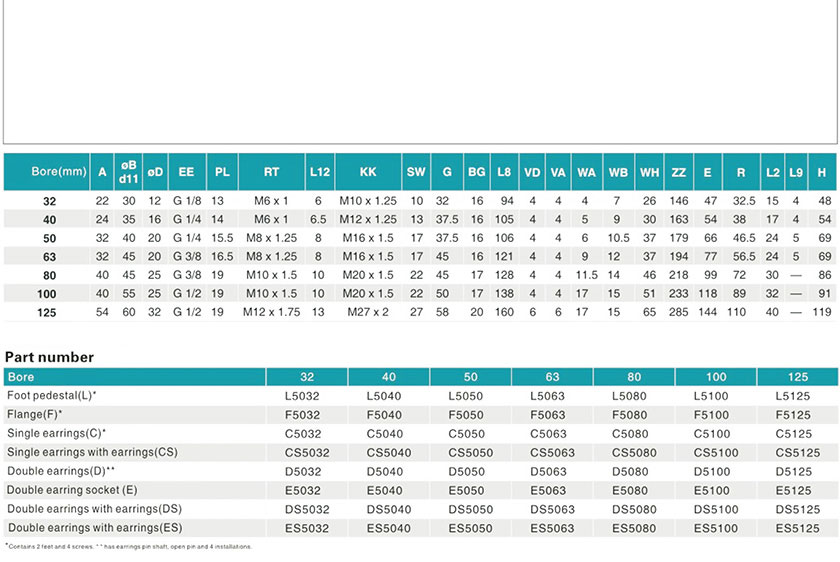Select part number D5040
The image size is (840, 562).
[x=388, y=471]
